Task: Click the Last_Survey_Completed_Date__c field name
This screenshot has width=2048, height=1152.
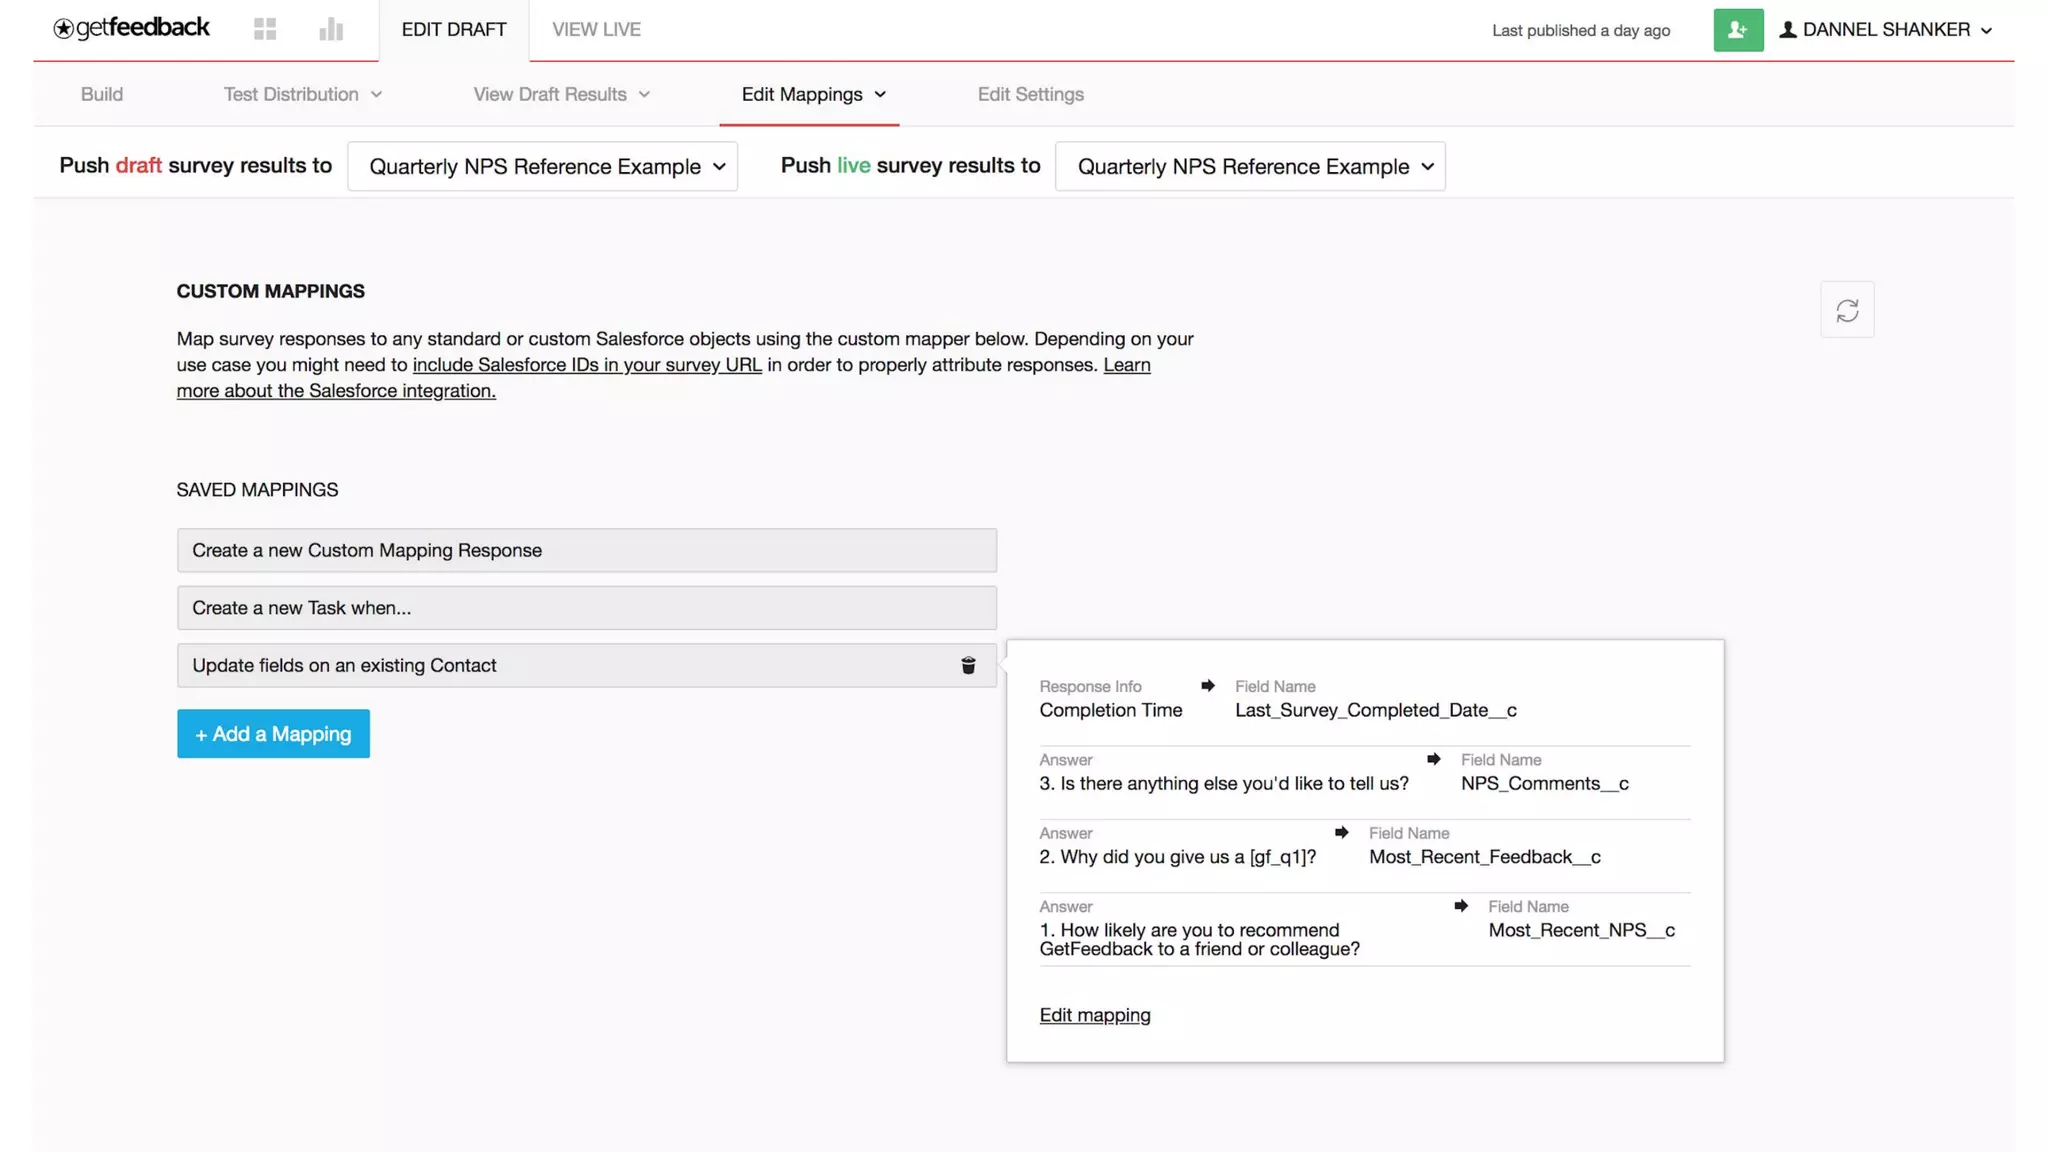Action: pyautogui.click(x=1376, y=710)
